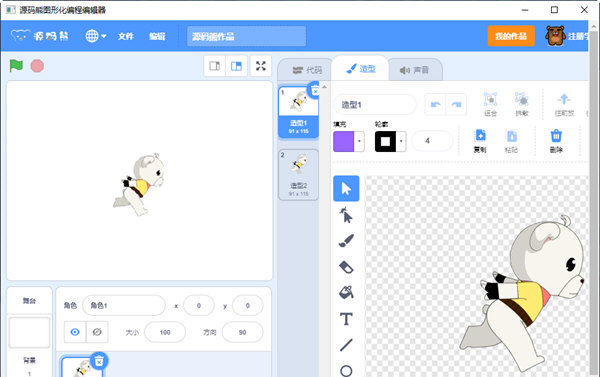This screenshot has width=600, height=377.
Task: Switch to the 代码 tab
Action: (307, 70)
